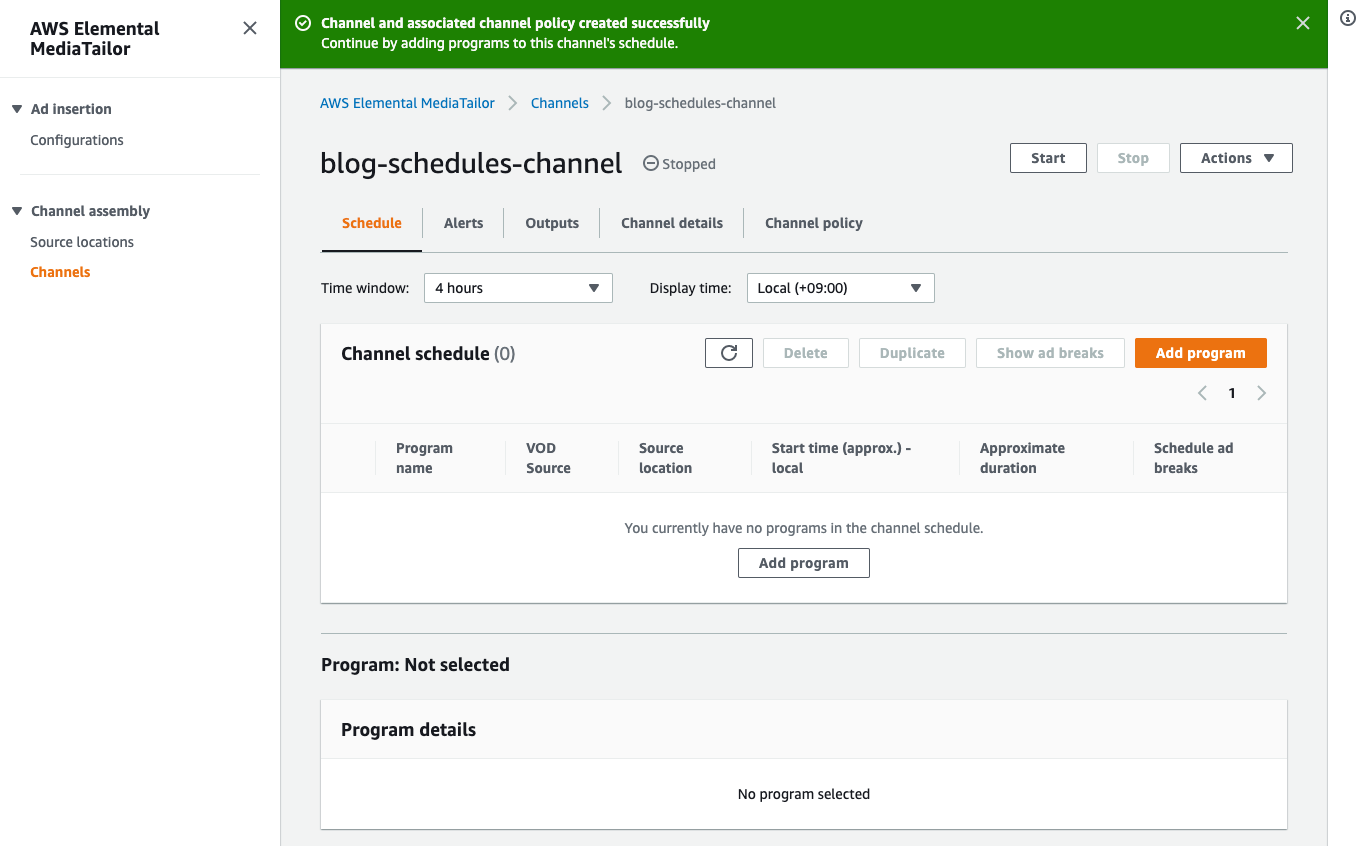Collapse the Ad insertion sidebar section
Image resolution: width=1368 pixels, height=846 pixels.
(x=14, y=108)
